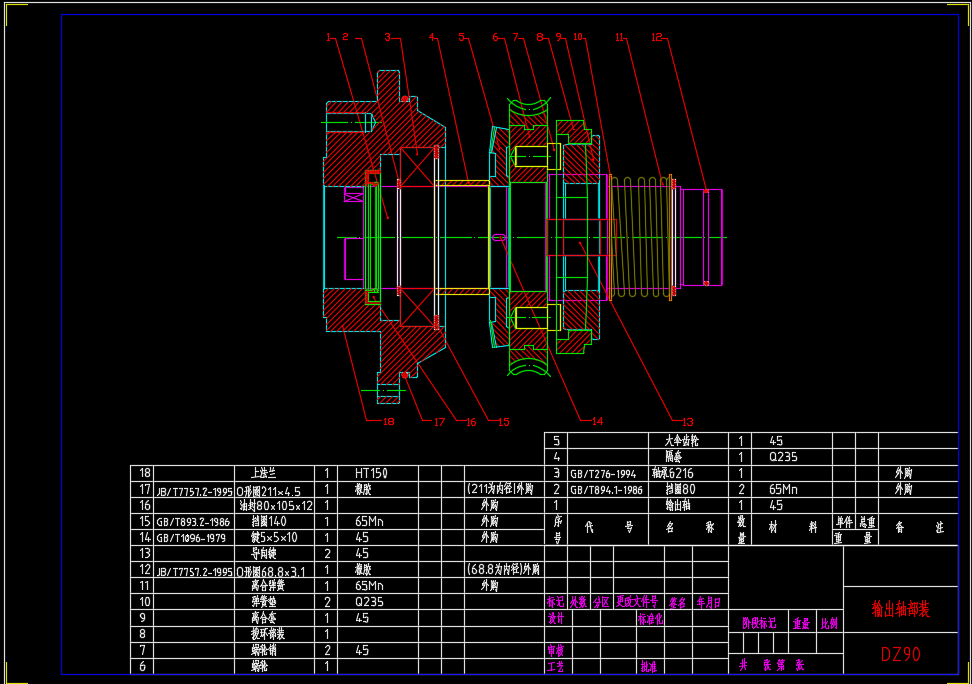Click the HT150 material cell
The width and height of the screenshot is (972, 684).
[x=370, y=473]
